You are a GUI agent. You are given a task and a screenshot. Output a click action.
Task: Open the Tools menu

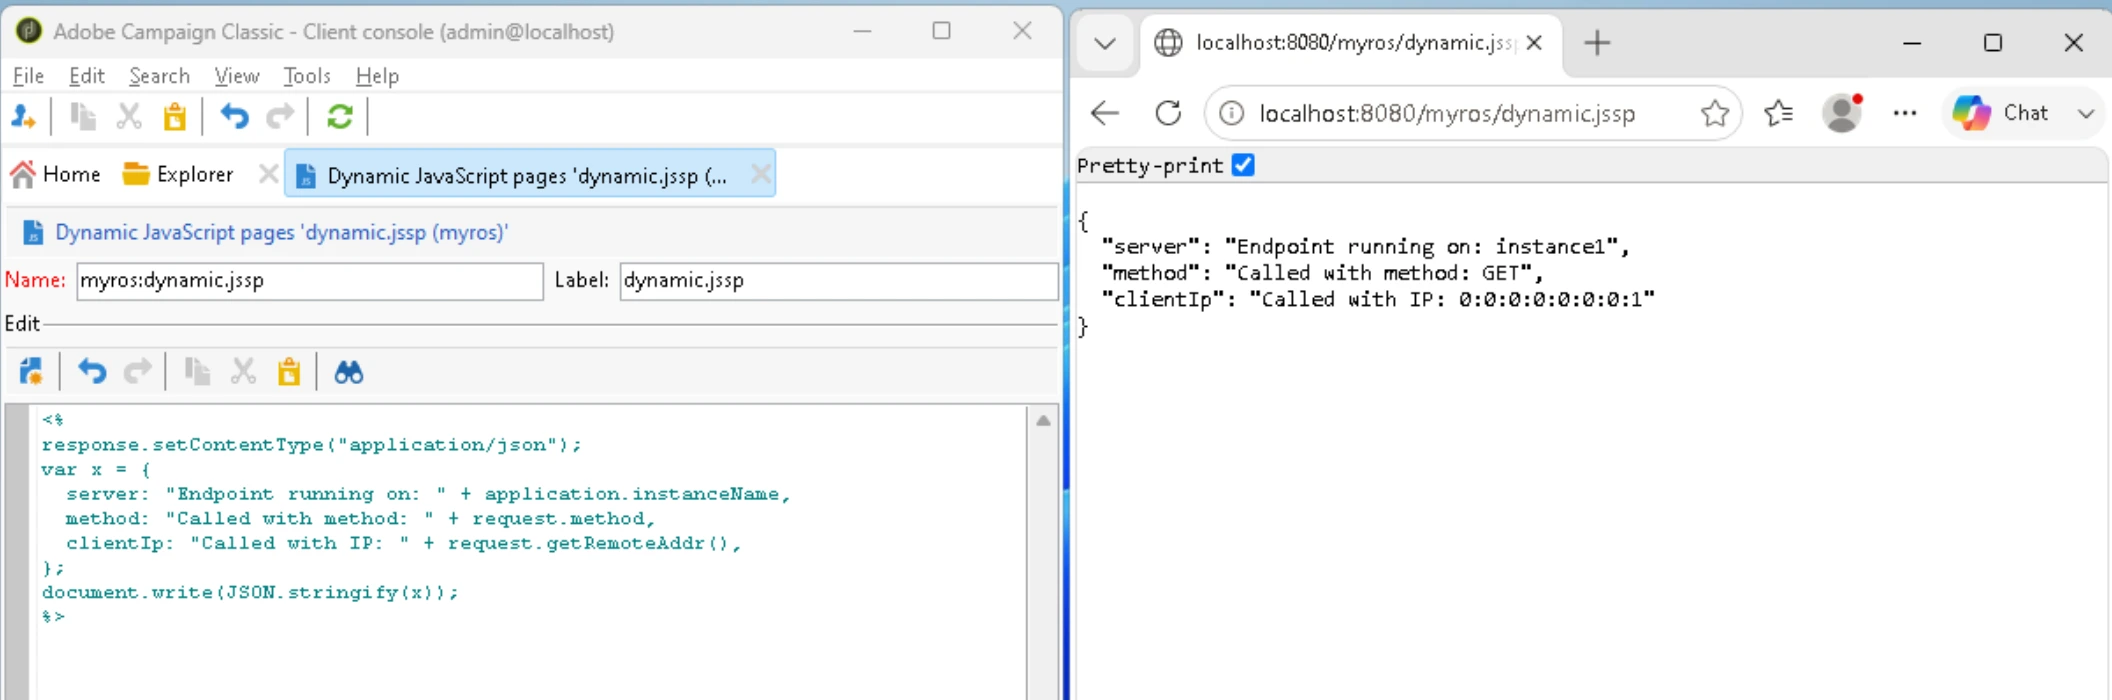pos(307,76)
